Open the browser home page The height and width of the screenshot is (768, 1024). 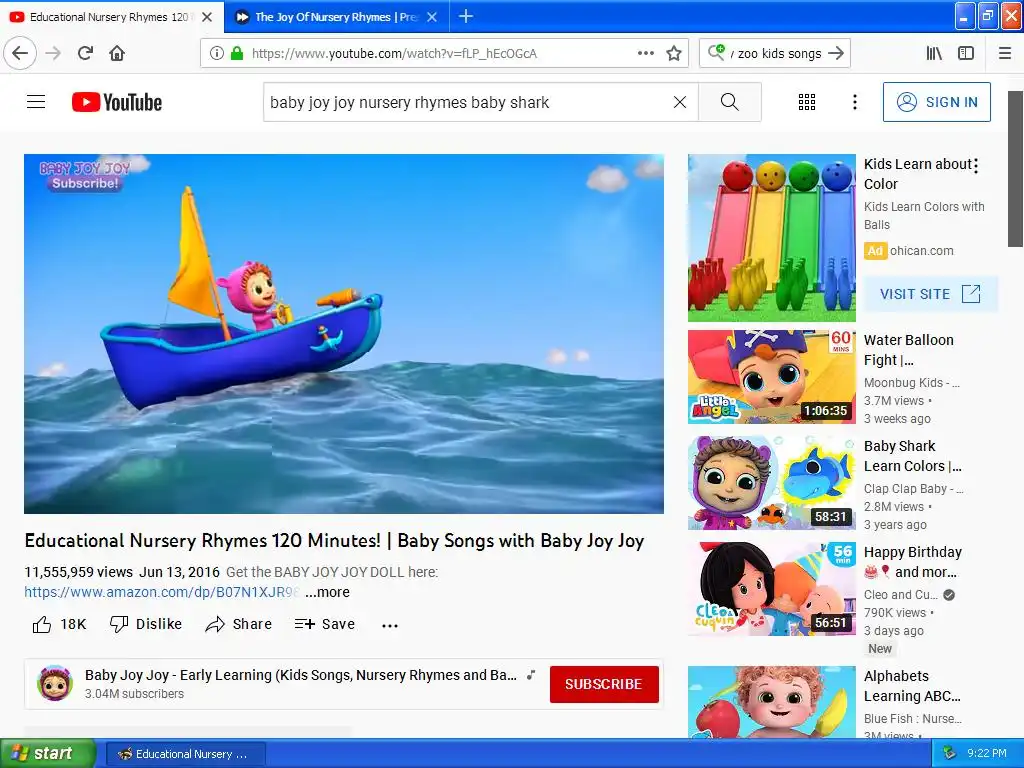[117, 53]
